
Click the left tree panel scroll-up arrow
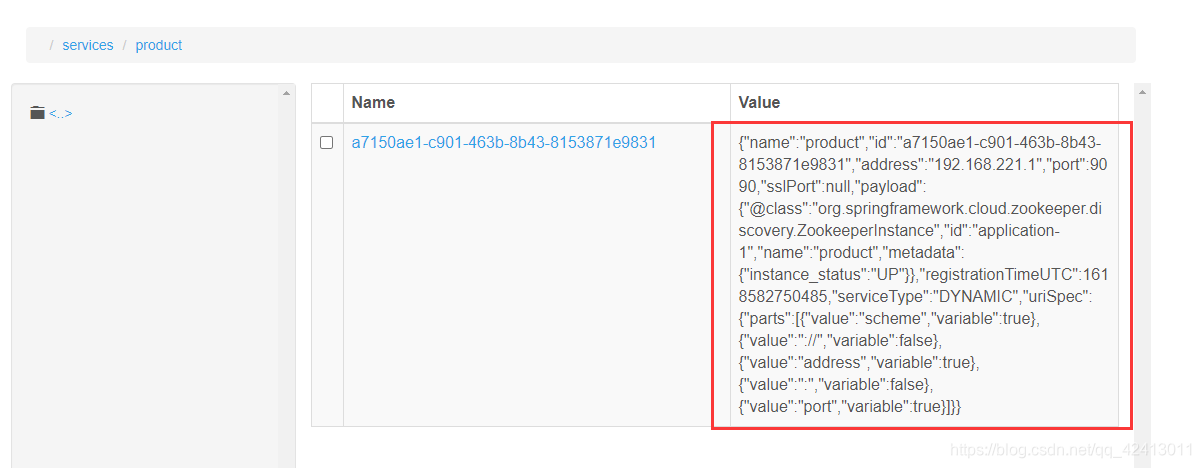288,94
